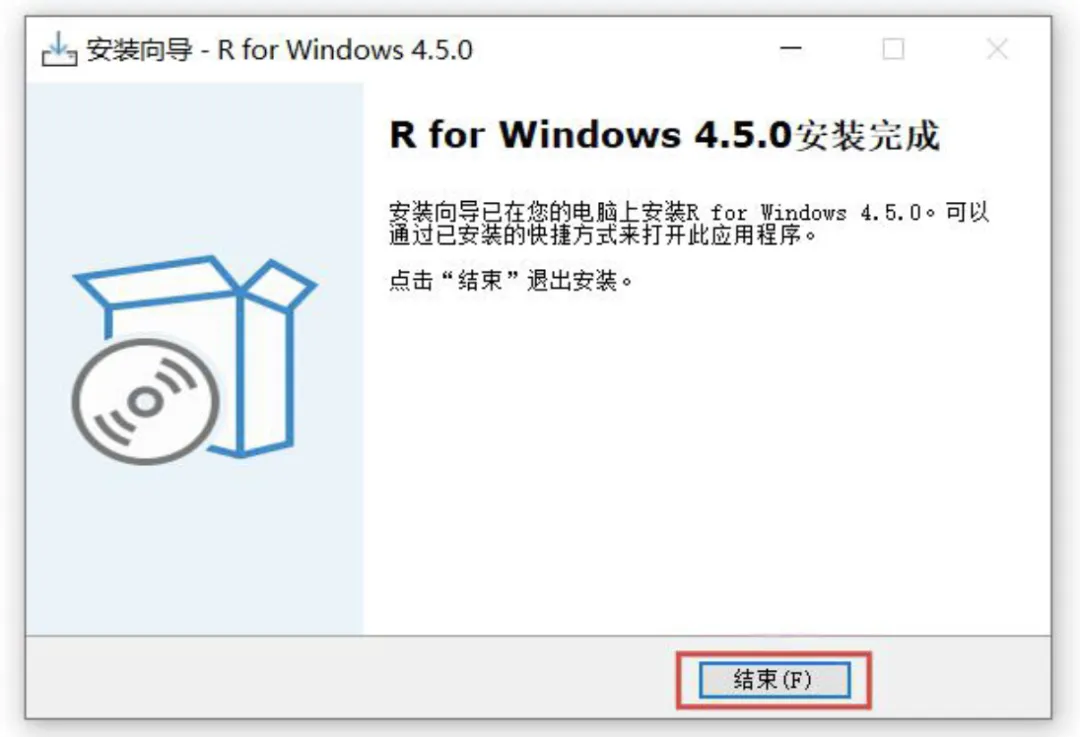This screenshot has height=737, width=1080.
Task: Click the gray CD disc graphic
Action: (x=145, y=401)
